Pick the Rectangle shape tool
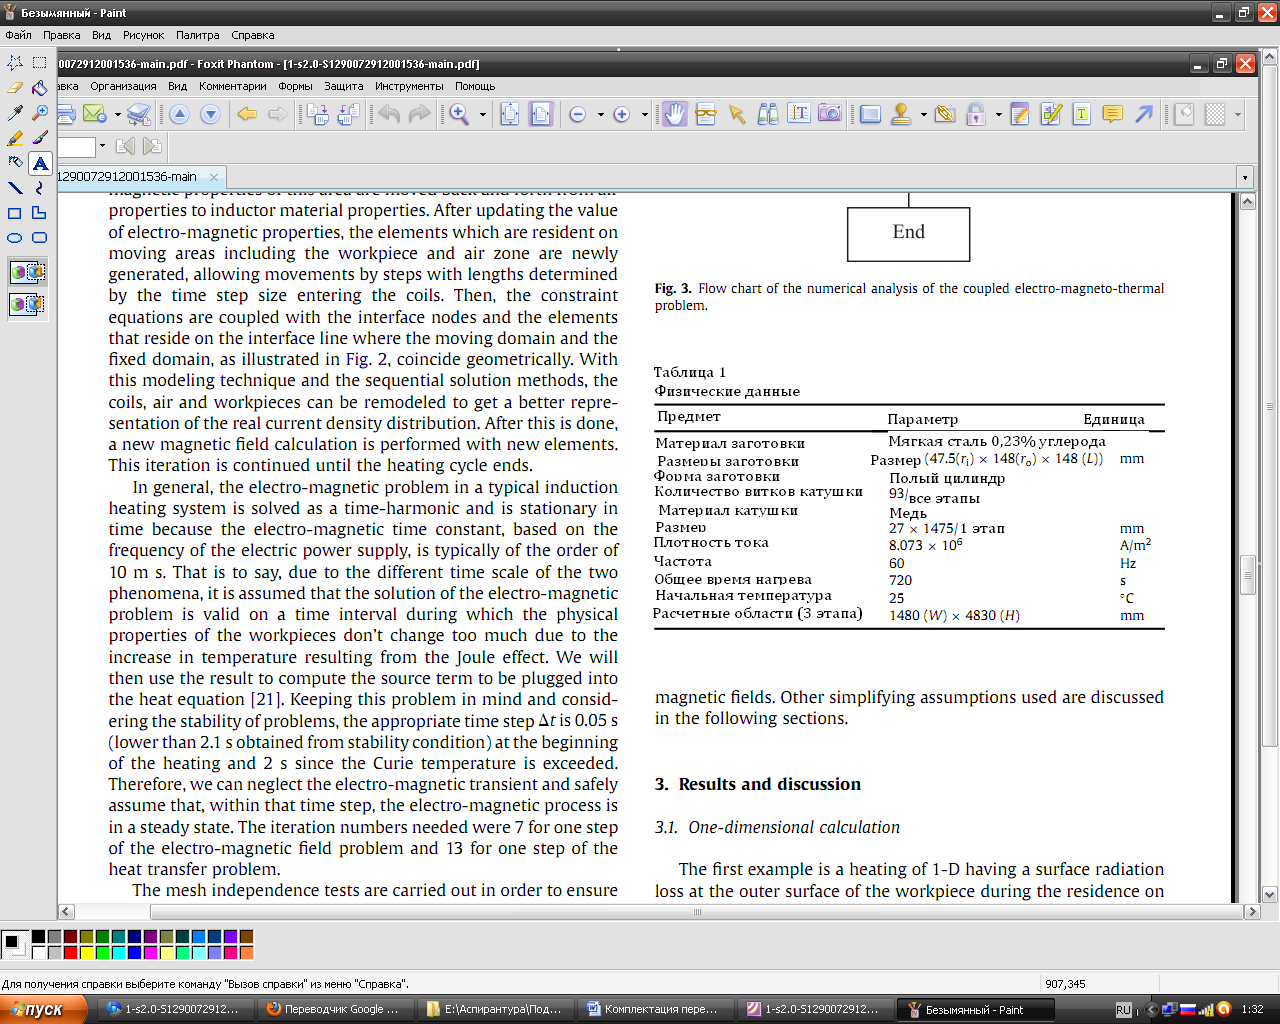The image size is (1280, 1024). point(15,212)
